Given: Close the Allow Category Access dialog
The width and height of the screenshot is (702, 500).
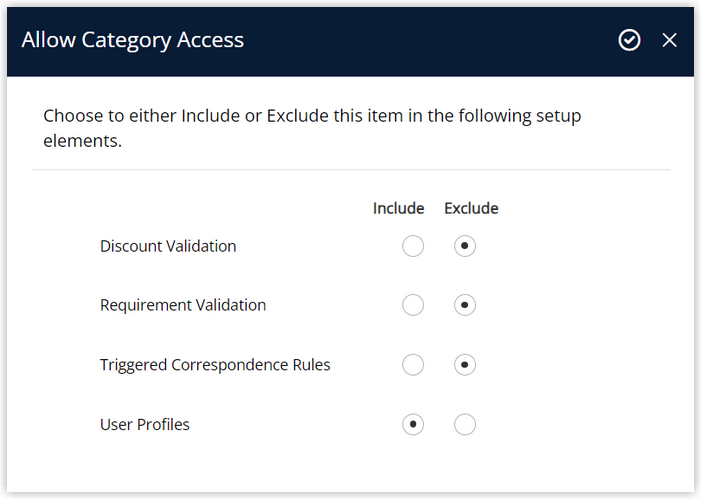Looking at the screenshot, I should tap(669, 40).
